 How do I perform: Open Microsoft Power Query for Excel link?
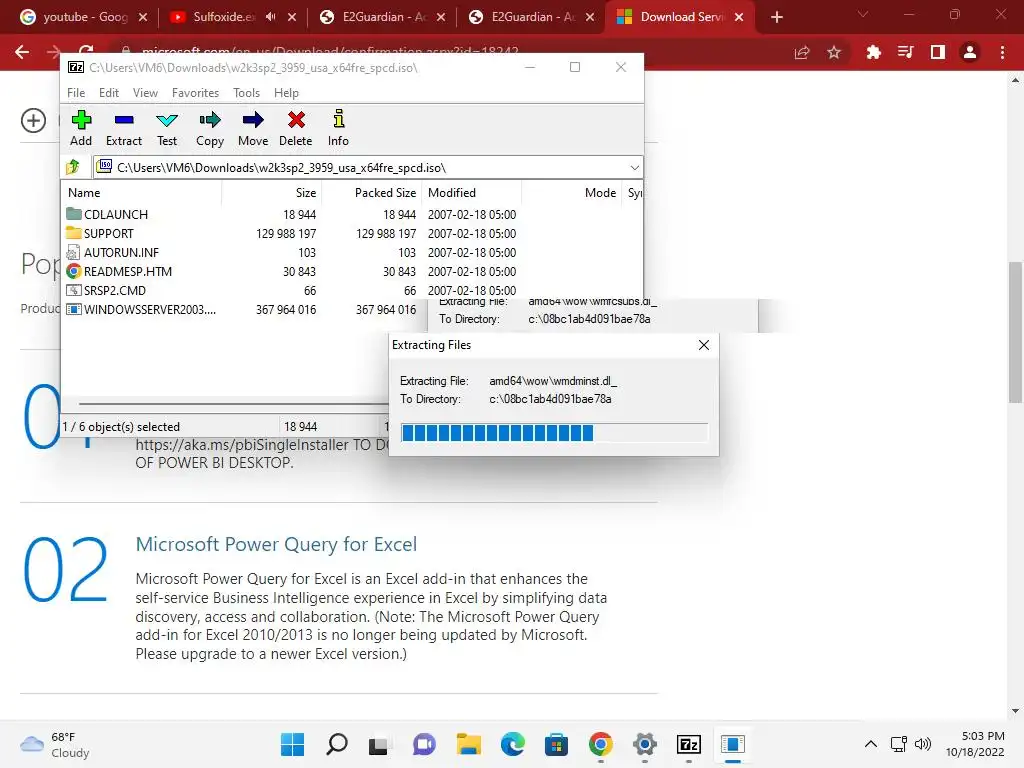tap(276, 544)
